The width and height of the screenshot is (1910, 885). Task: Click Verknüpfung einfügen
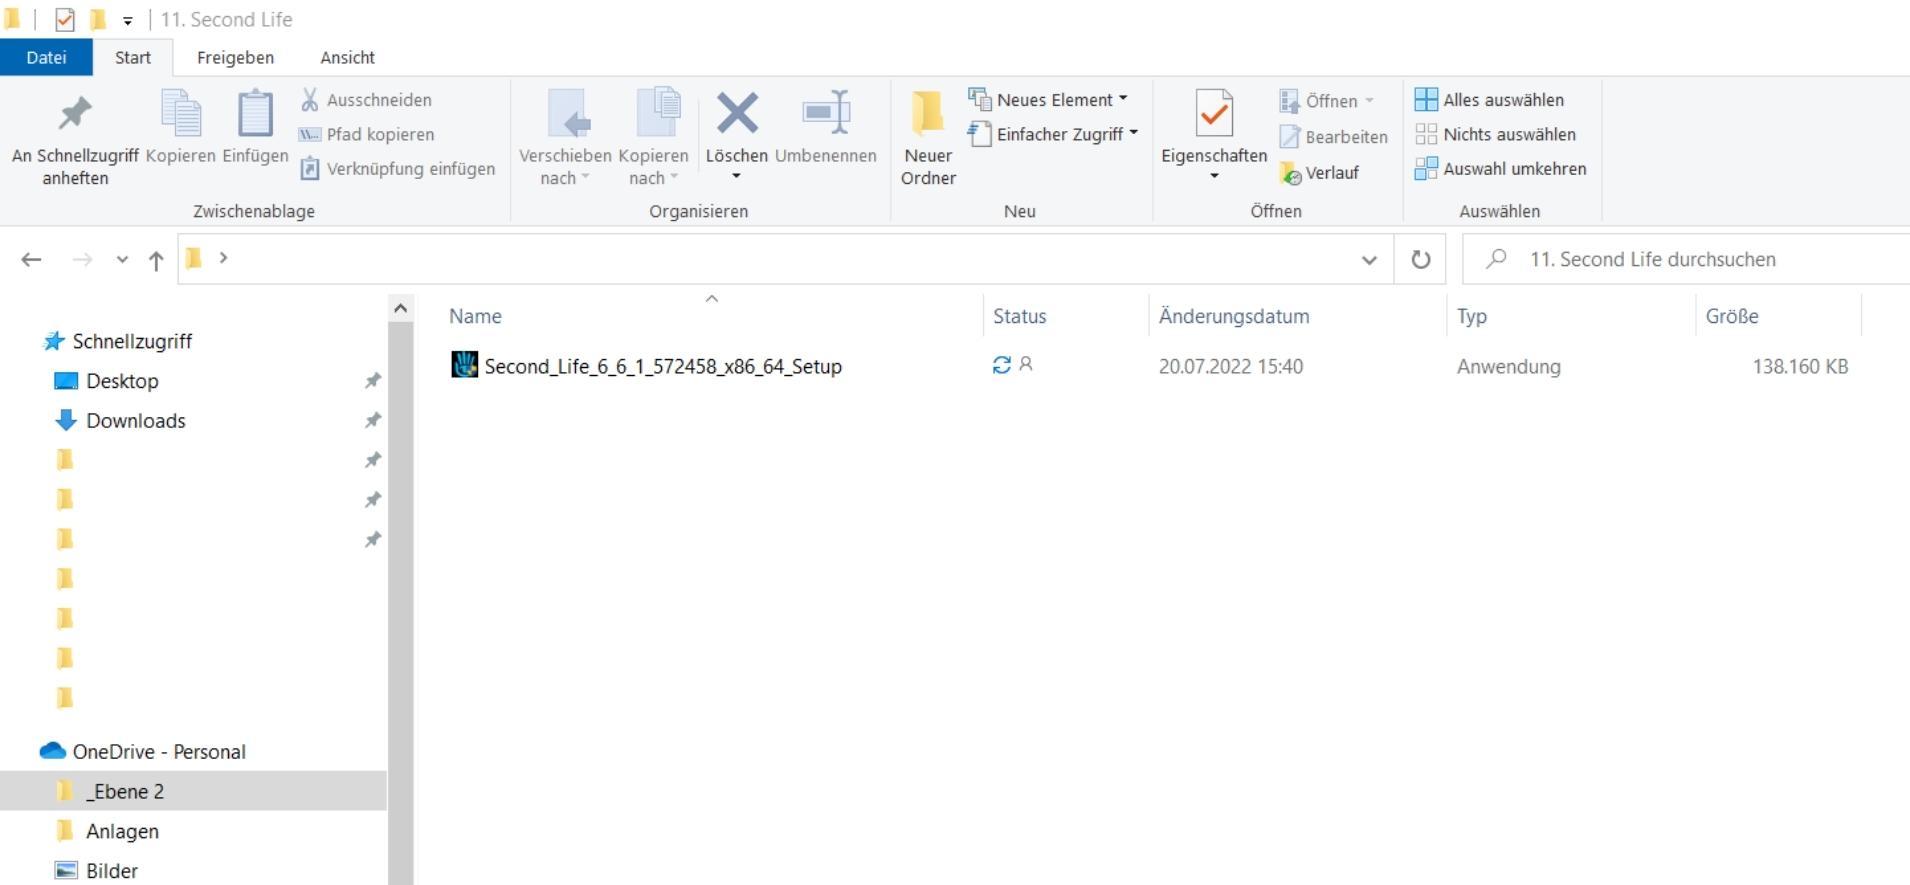[398, 168]
